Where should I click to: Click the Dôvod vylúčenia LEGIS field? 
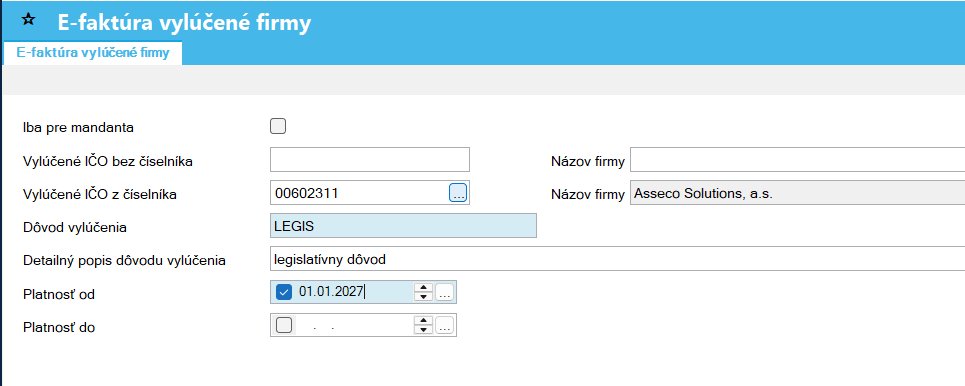[403, 225]
